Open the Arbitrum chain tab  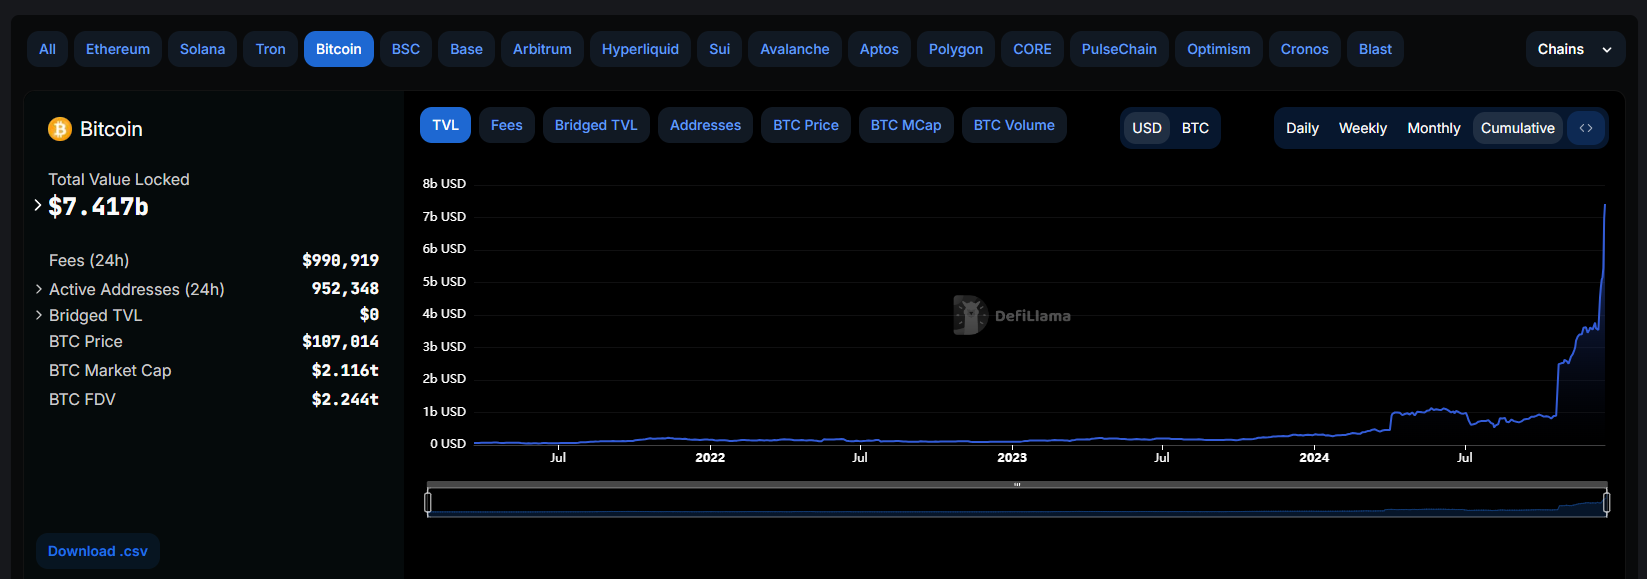[542, 49]
